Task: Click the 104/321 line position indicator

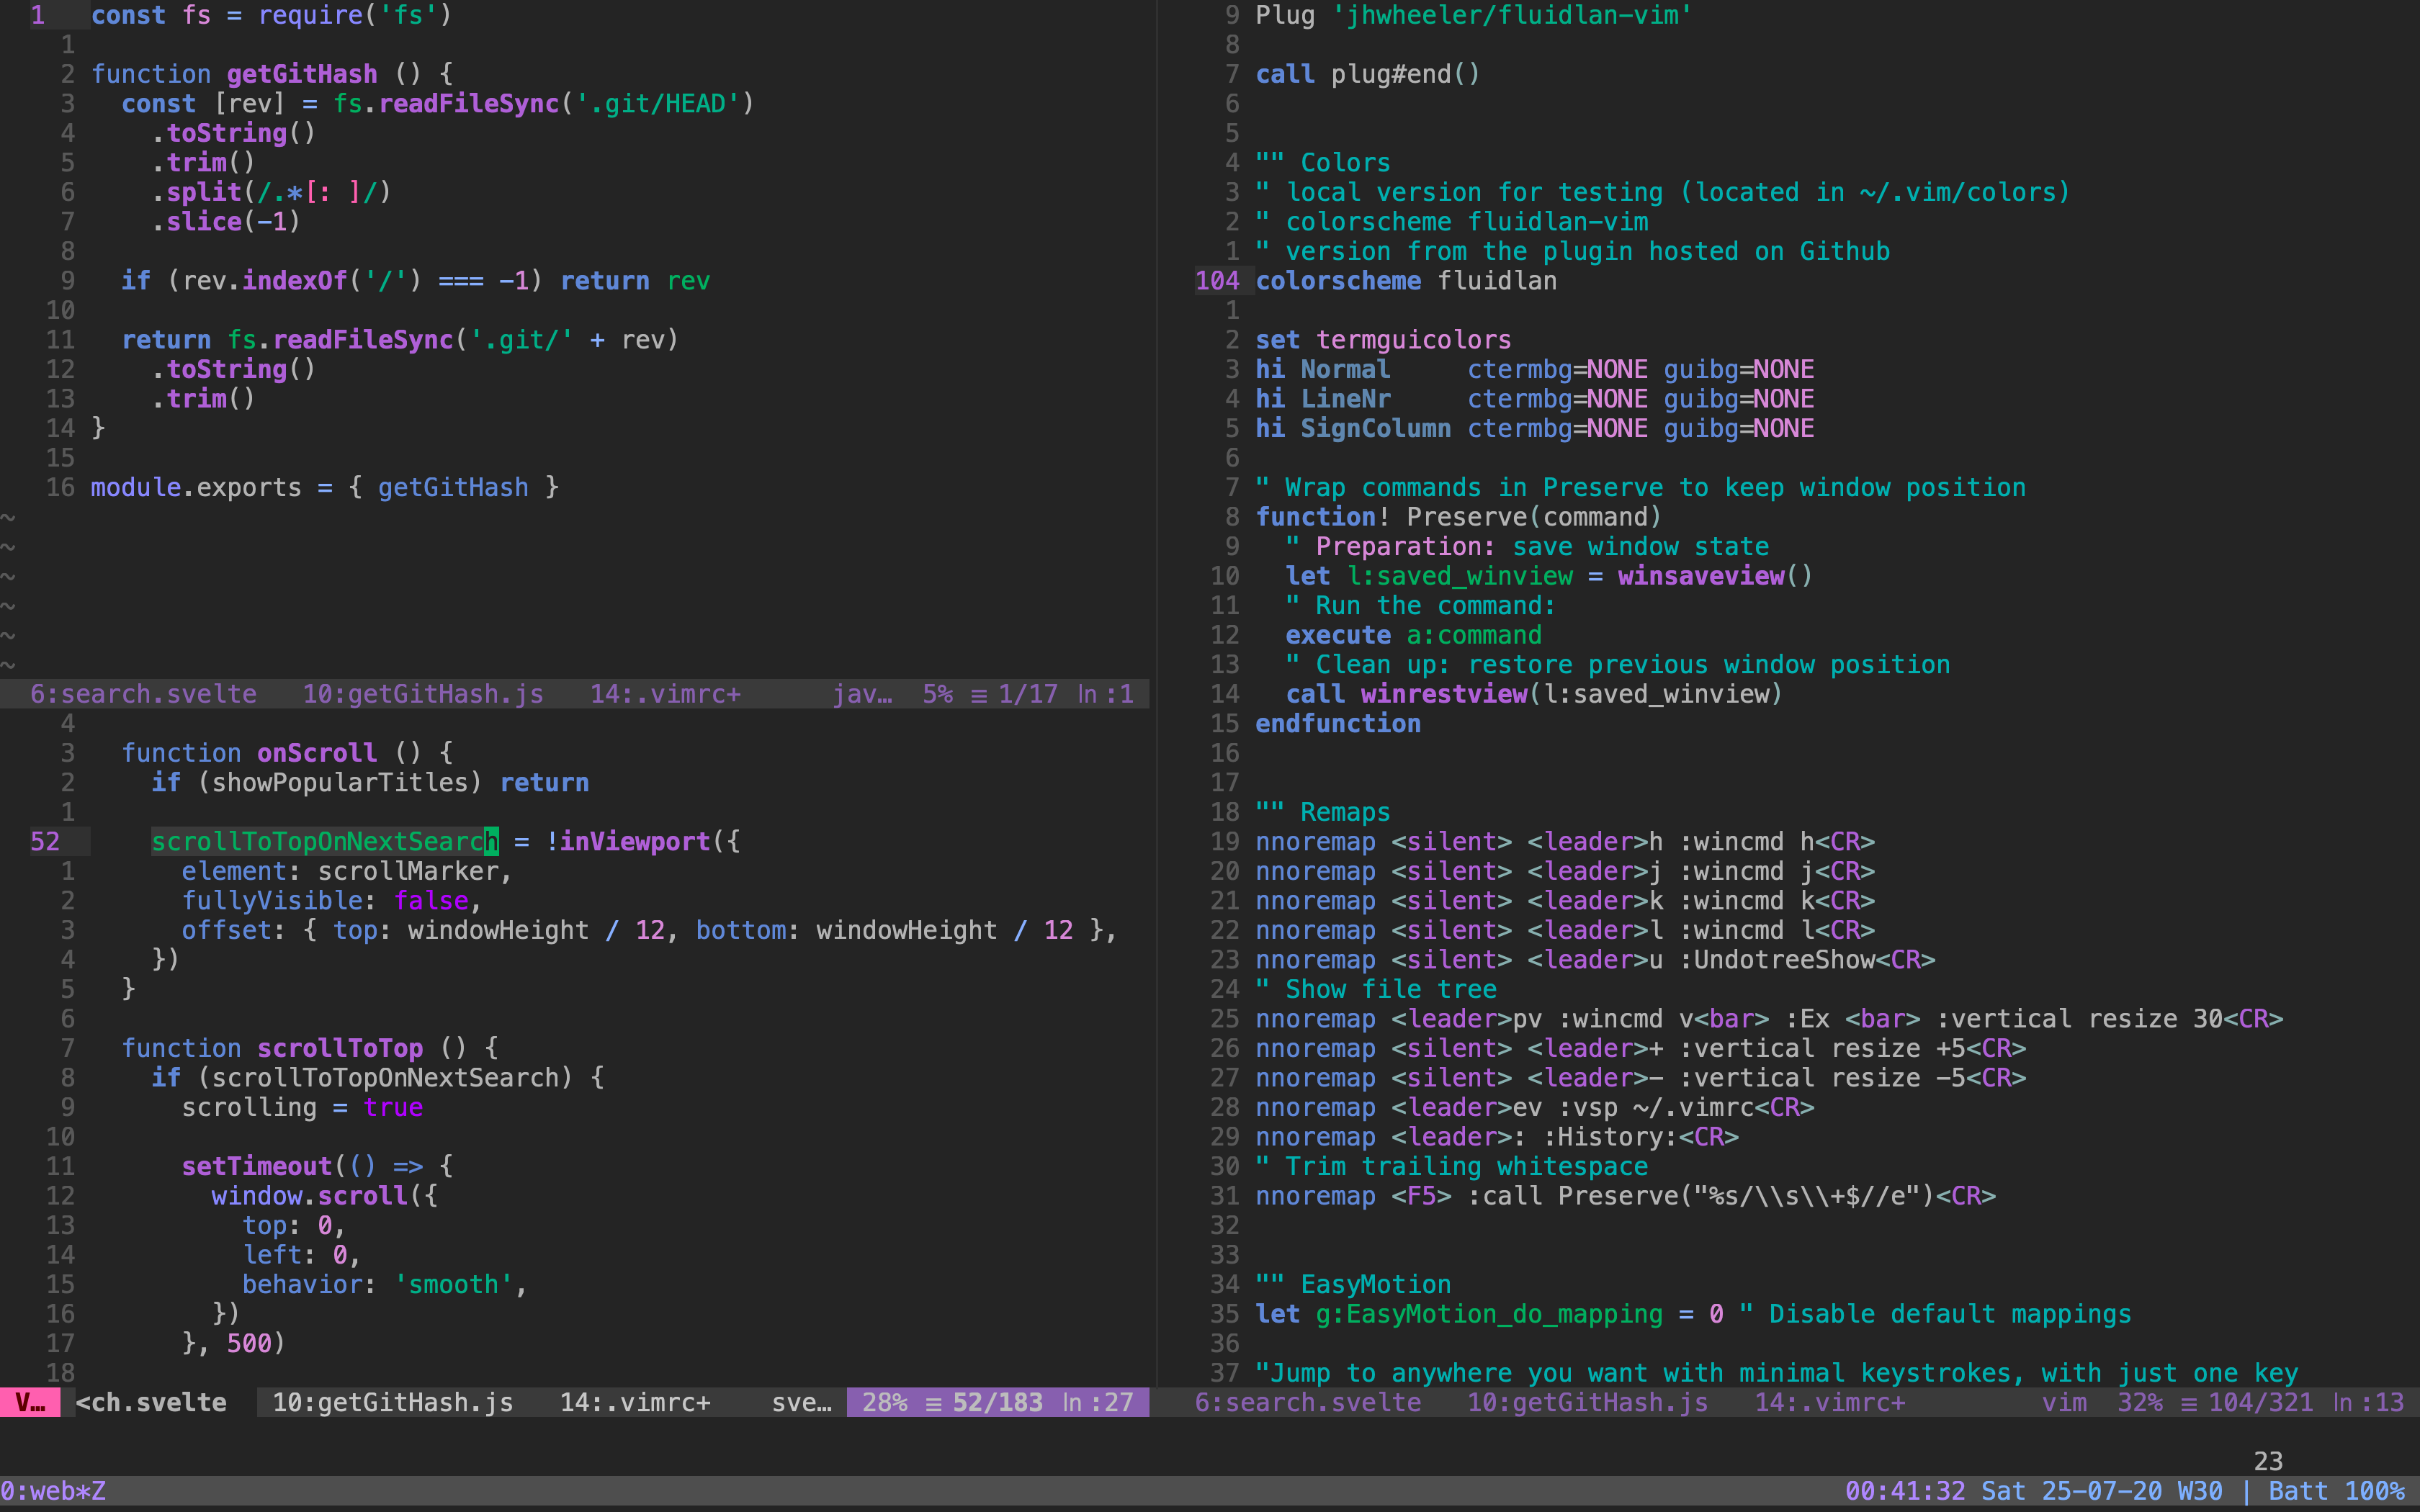Action: point(2260,1402)
